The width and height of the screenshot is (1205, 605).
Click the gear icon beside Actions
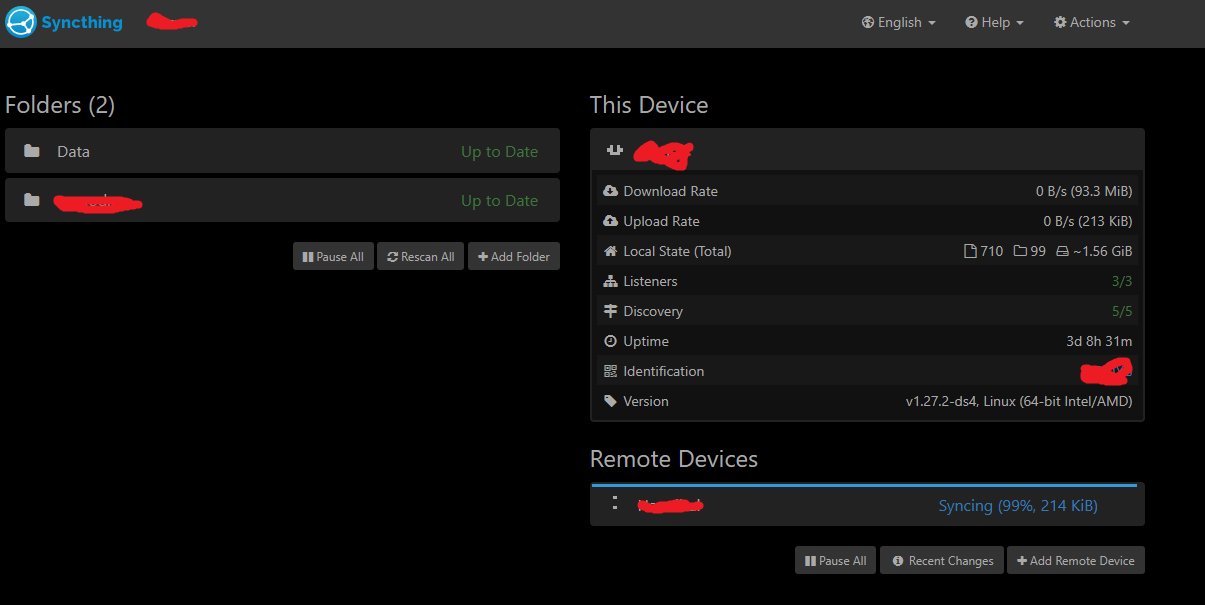(x=1060, y=22)
